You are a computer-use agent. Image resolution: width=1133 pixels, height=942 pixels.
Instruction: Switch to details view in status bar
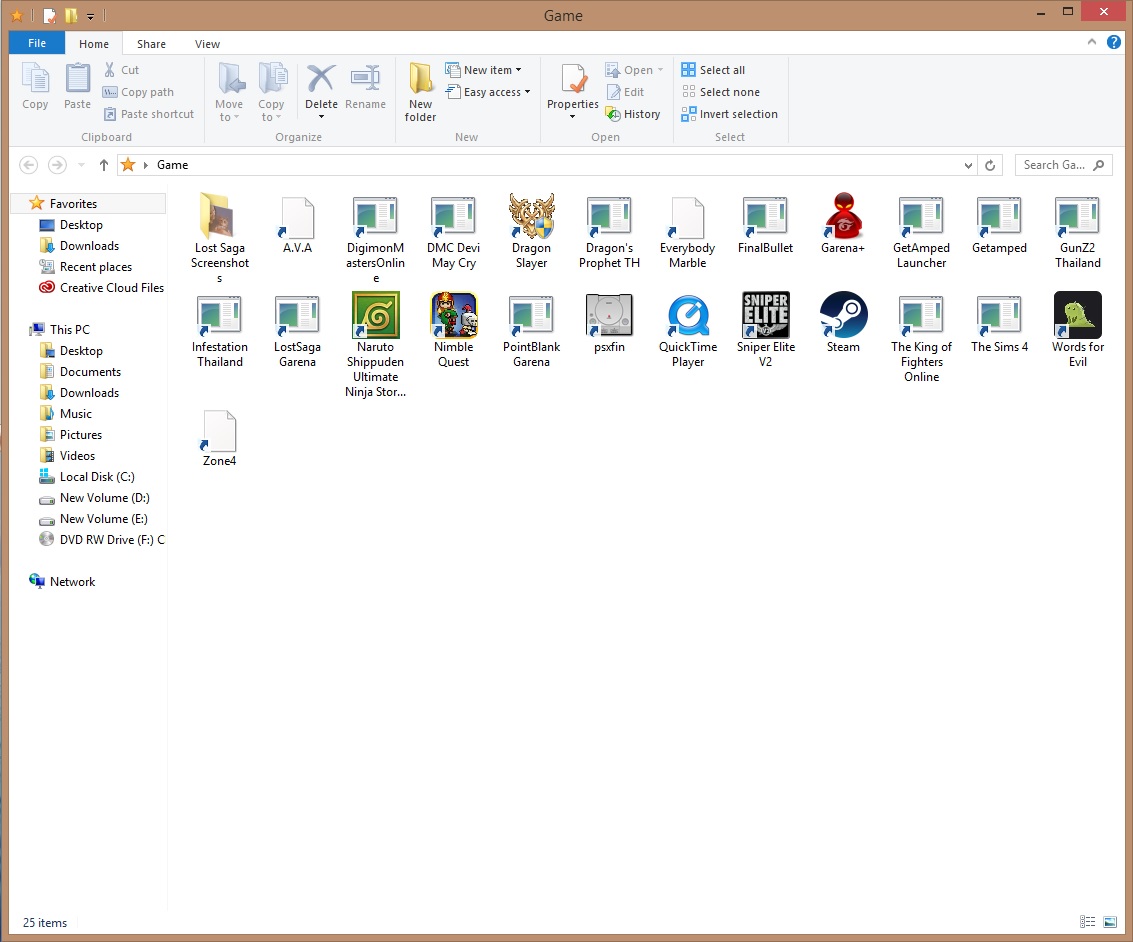[x=1088, y=922]
